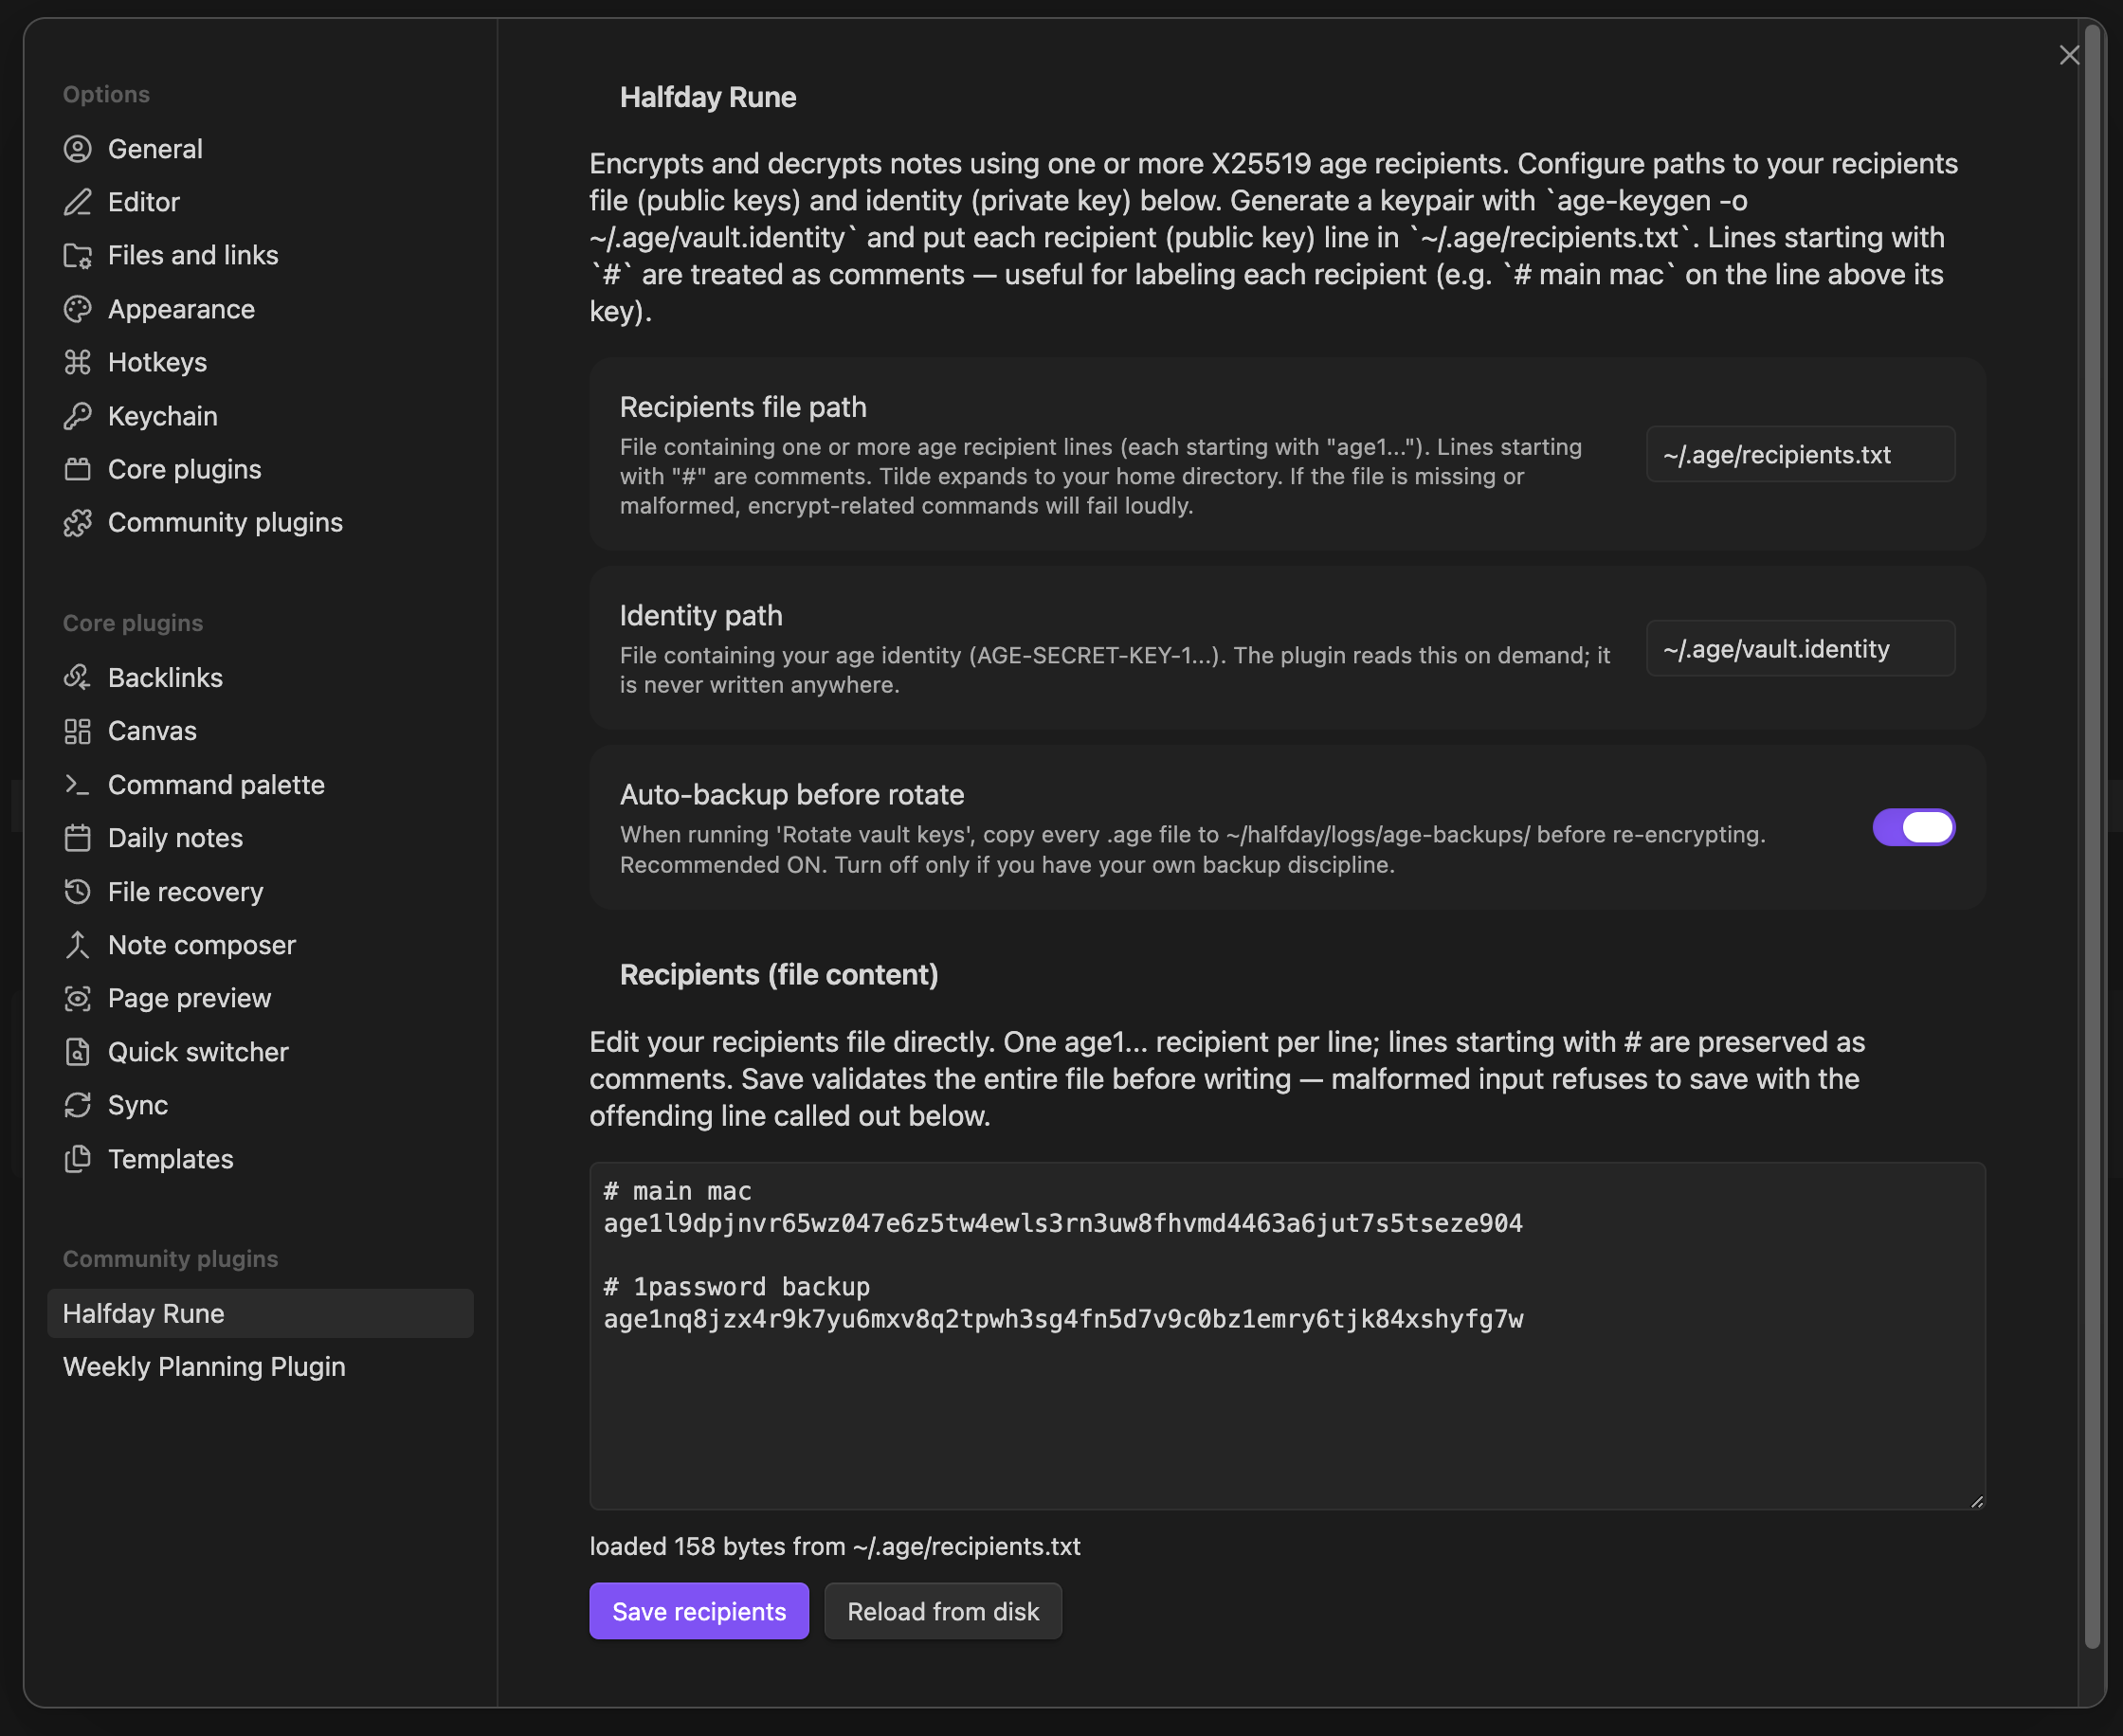The width and height of the screenshot is (2123, 1736).
Task: Click Reload from disk button
Action: click(x=943, y=1611)
